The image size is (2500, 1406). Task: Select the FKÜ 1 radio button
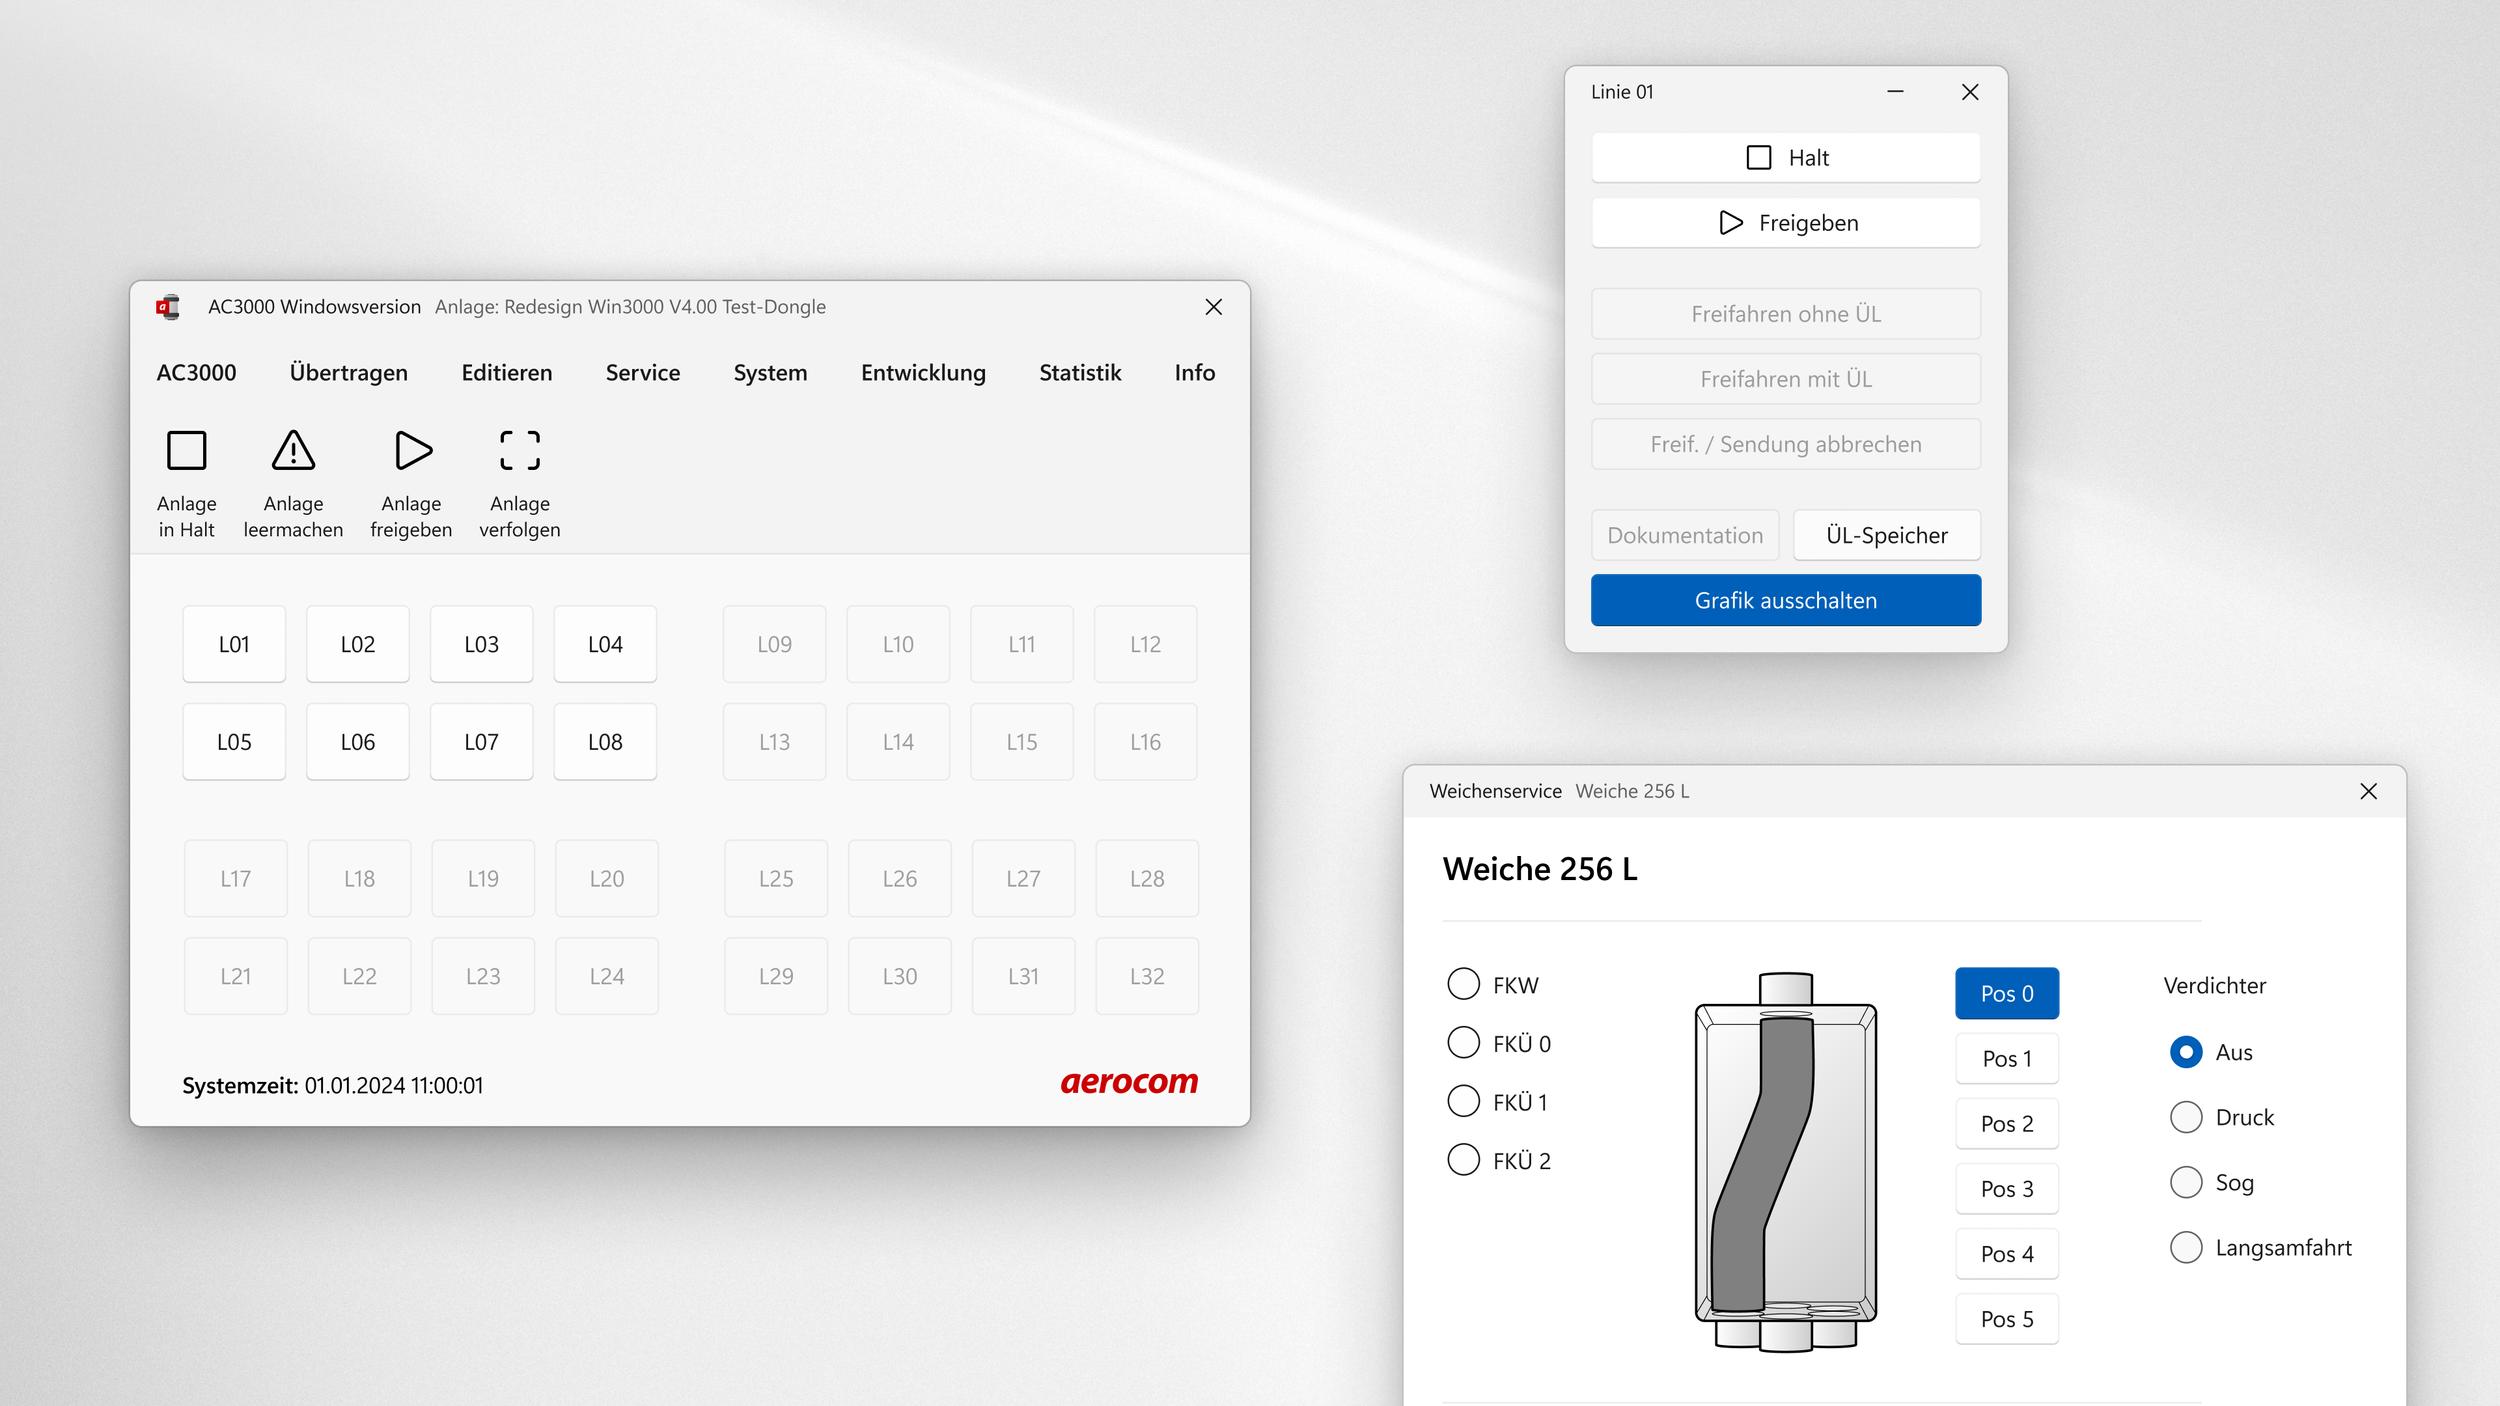click(1464, 1101)
